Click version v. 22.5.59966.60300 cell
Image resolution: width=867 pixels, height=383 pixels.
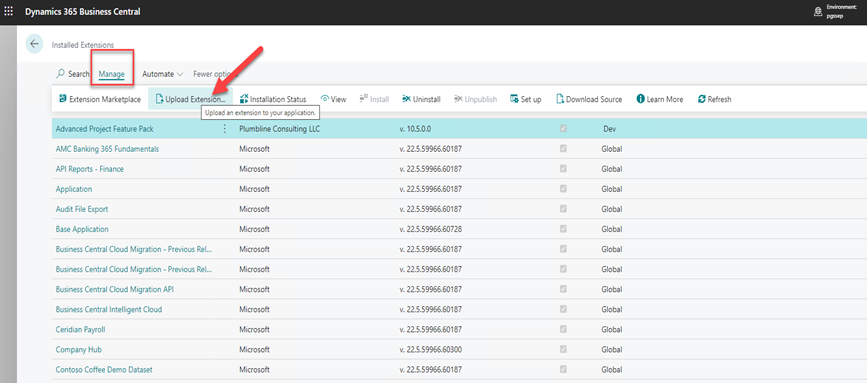(x=430, y=349)
